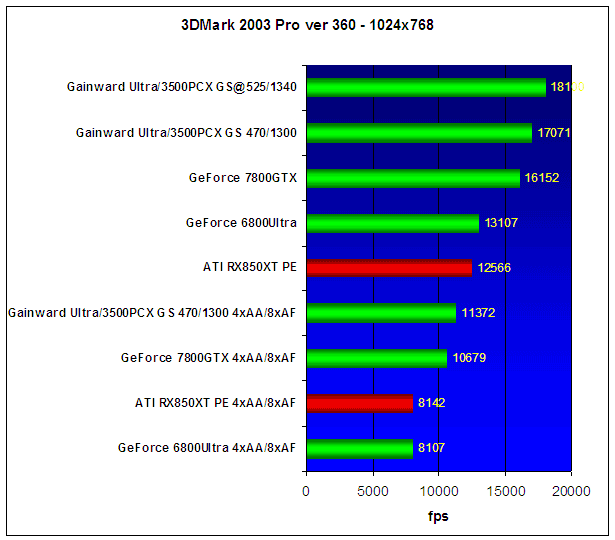Select the 'ATI RX850XT PE' label without AA/AF
Viewport: 615px width, 540px height.
coord(249,267)
